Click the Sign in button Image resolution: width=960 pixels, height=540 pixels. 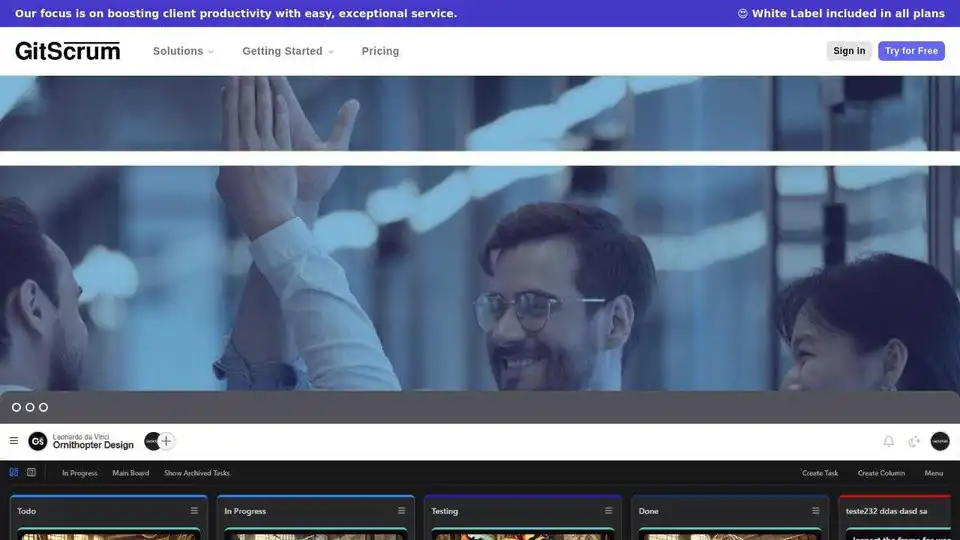849,51
